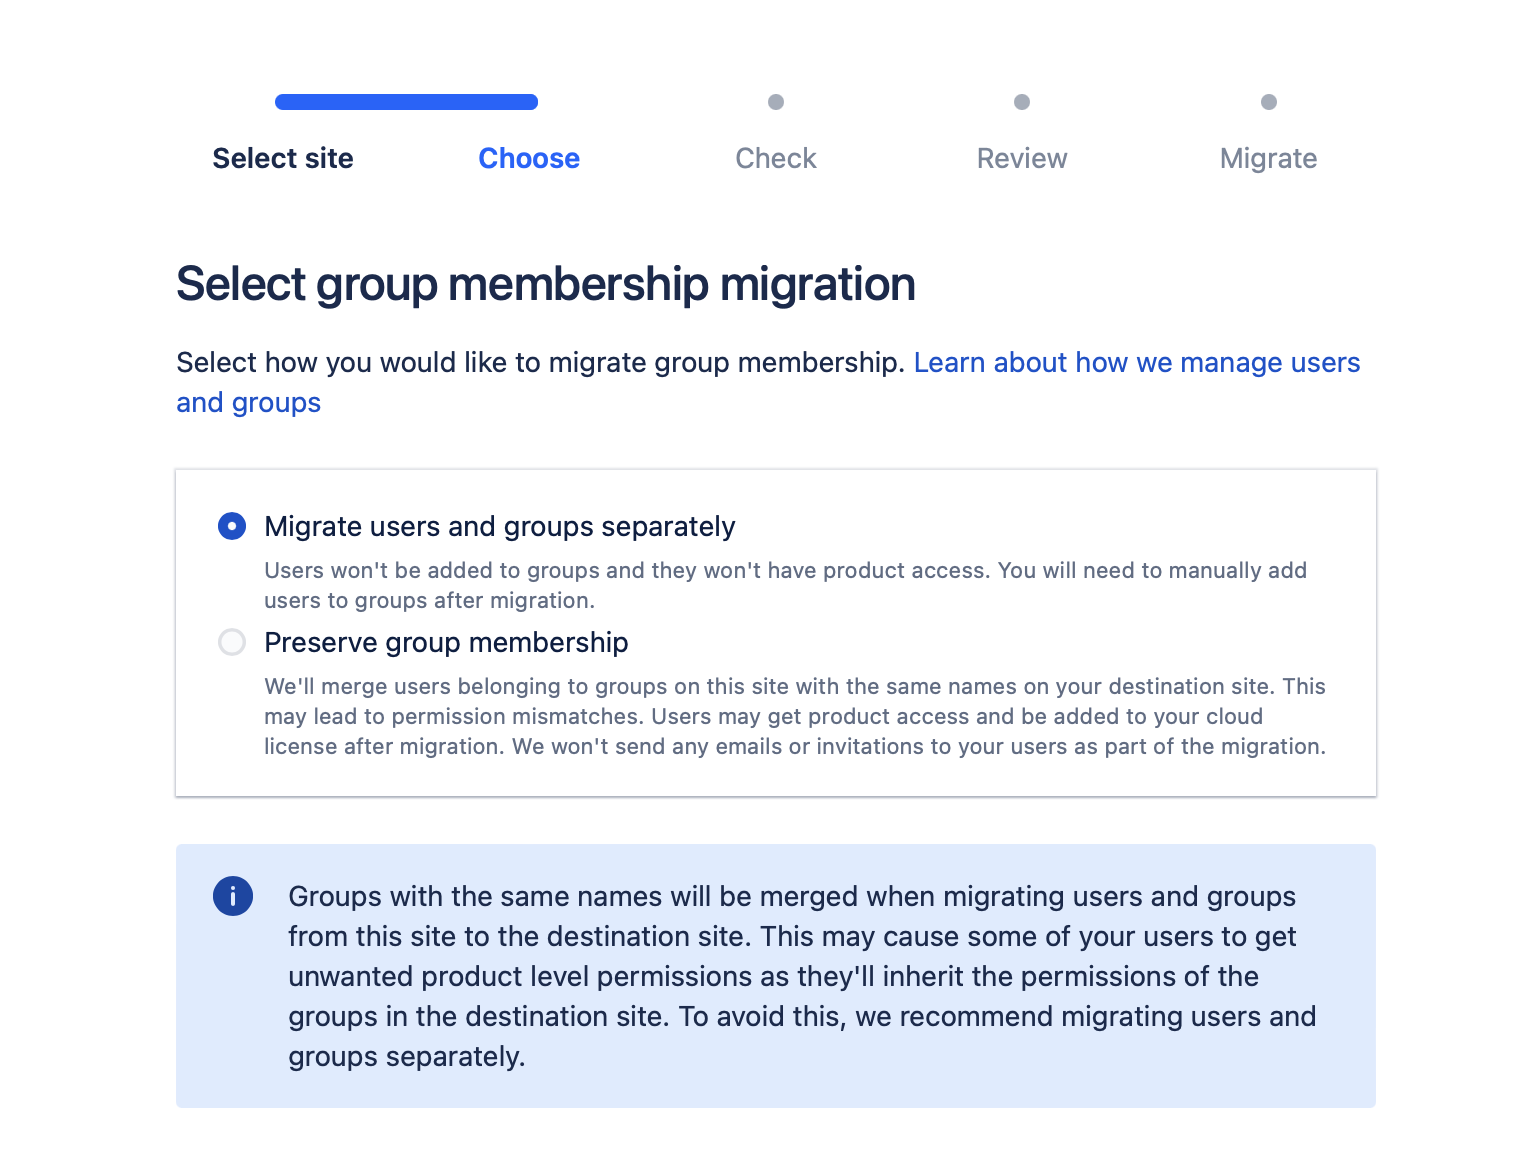Select 'Preserve group membership' radio button
The width and height of the screenshot is (1514, 1174).
pyautogui.click(x=232, y=642)
